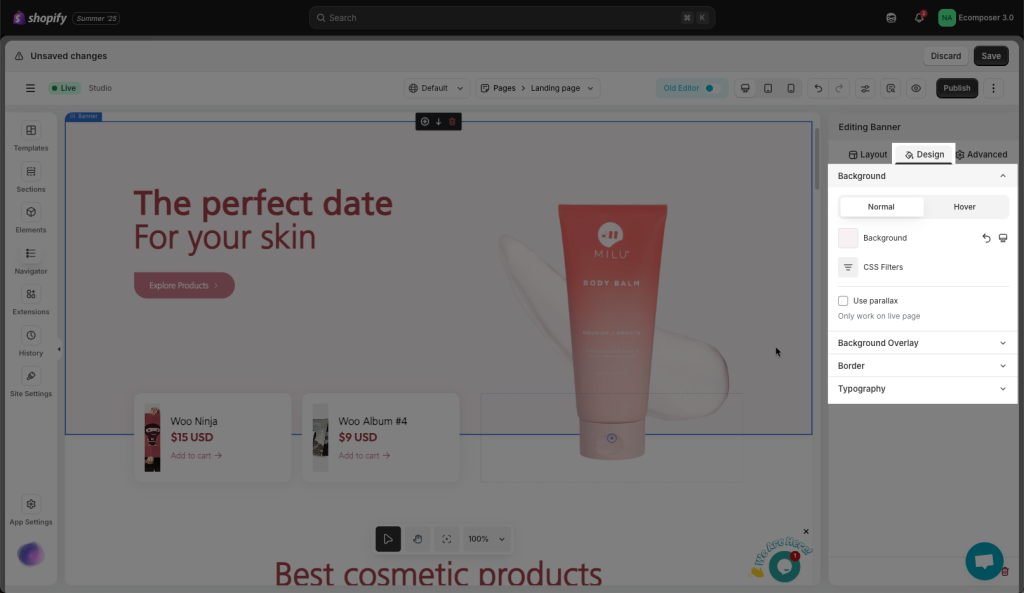Viewport: 1024px width, 593px height.
Task: Expand the Border section
Action: pyautogui.click(x=922, y=366)
